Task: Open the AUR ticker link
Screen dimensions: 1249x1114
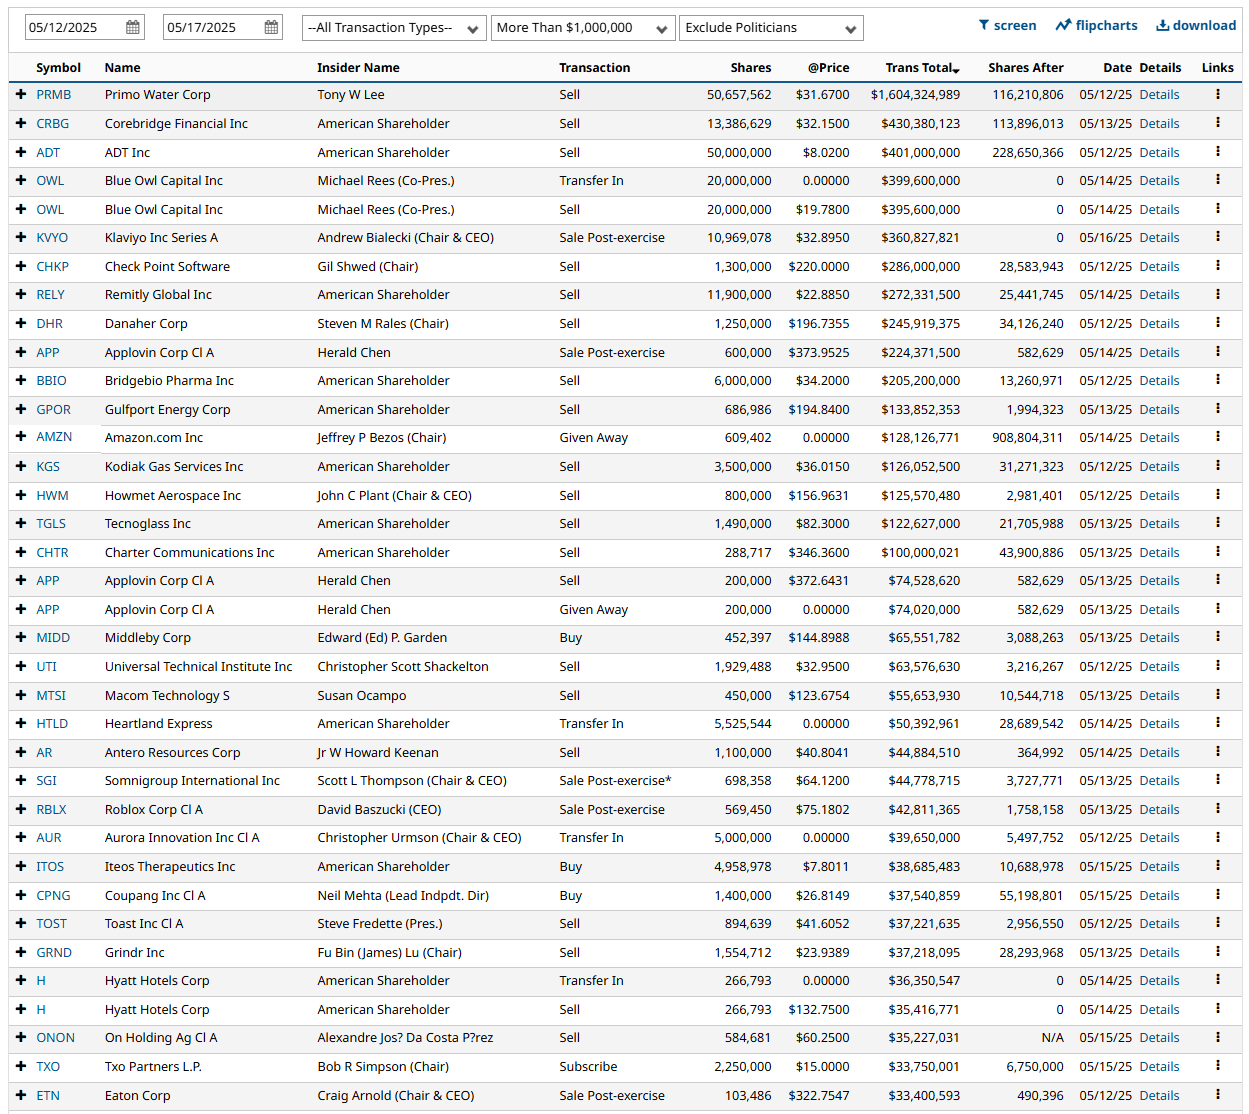Action: (x=49, y=838)
